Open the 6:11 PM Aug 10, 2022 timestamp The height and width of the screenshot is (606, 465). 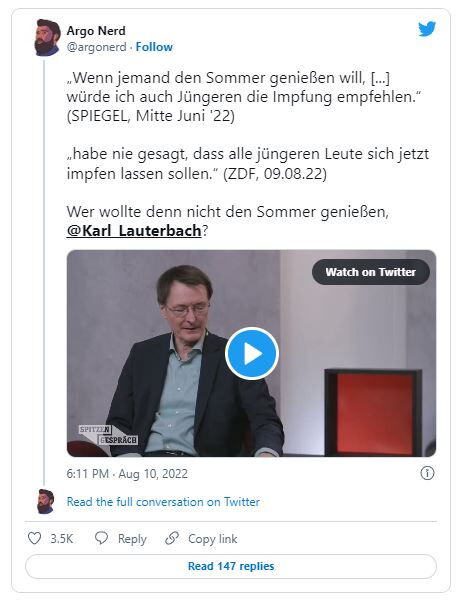click(x=127, y=473)
